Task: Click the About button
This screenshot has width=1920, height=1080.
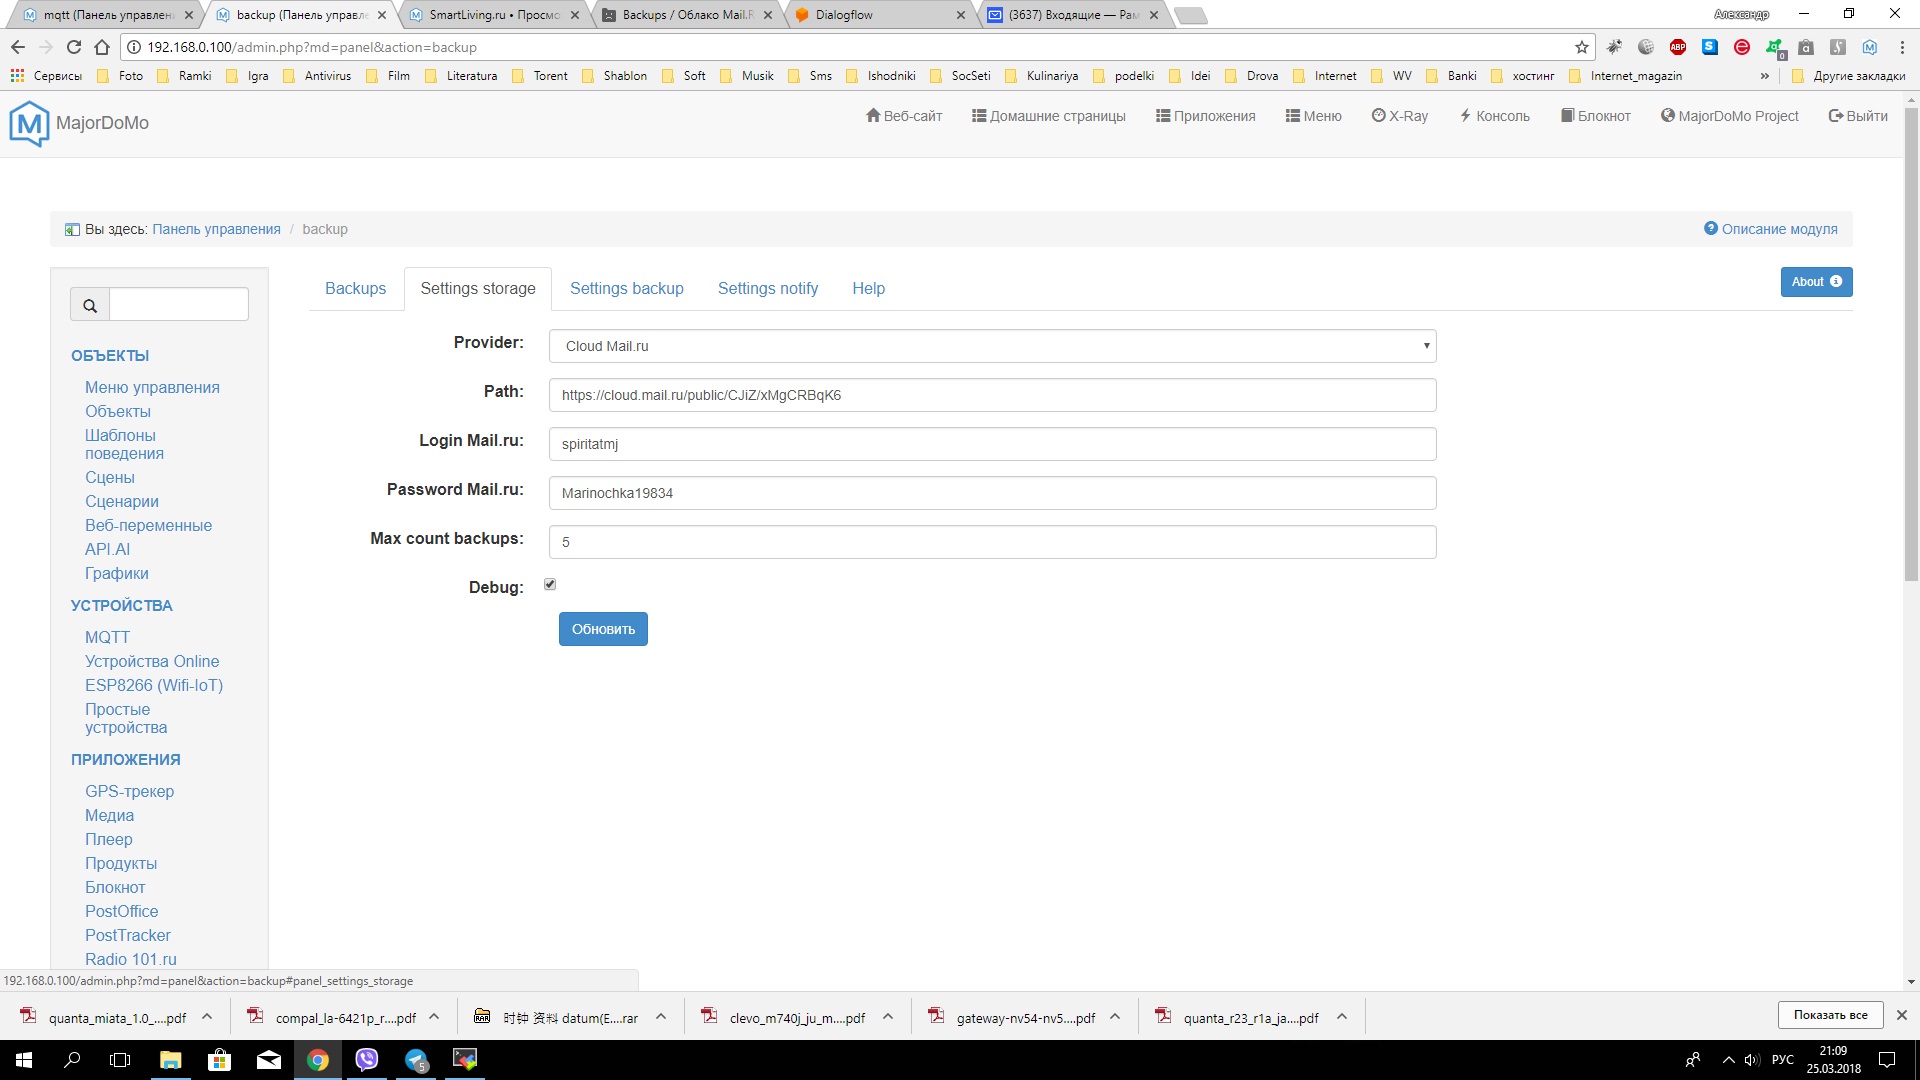Action: (1816, 281)
